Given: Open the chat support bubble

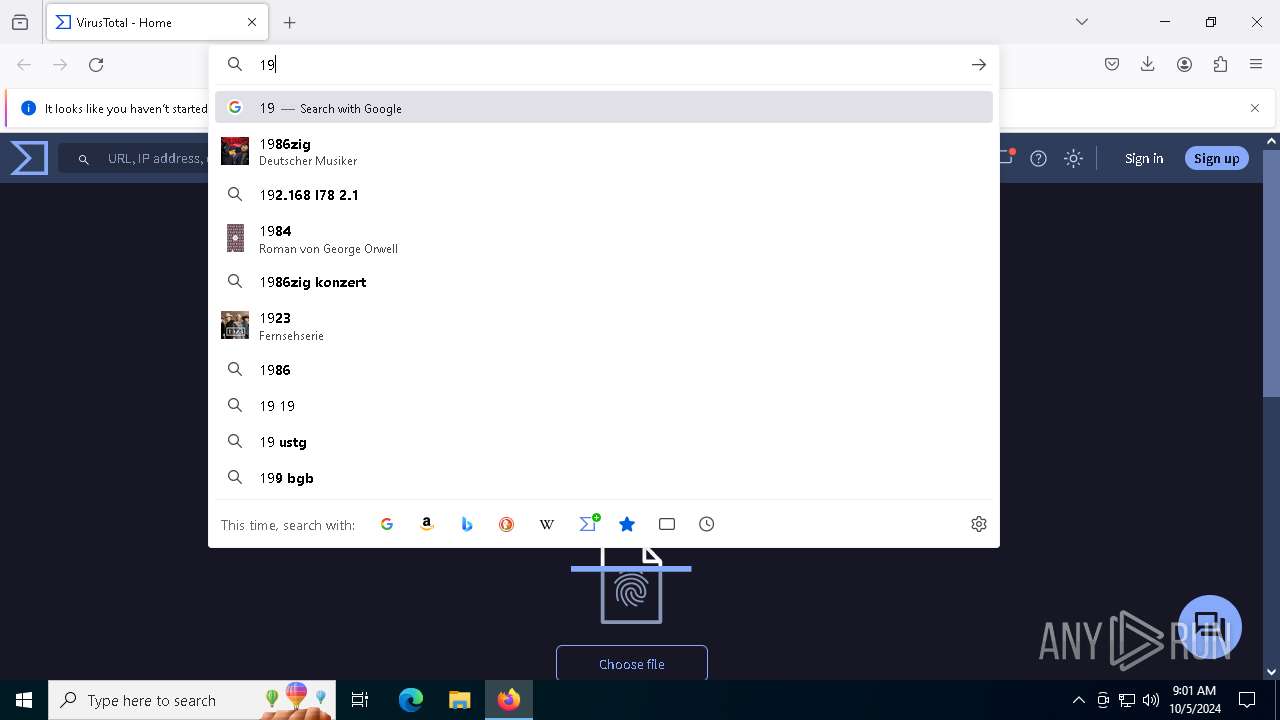Looking at the screenshot, I should coord(1210,627).
